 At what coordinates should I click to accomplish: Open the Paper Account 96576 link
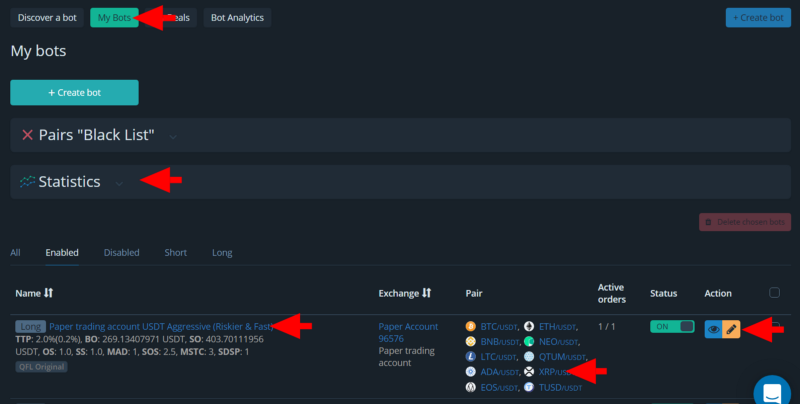coord(408,332)
